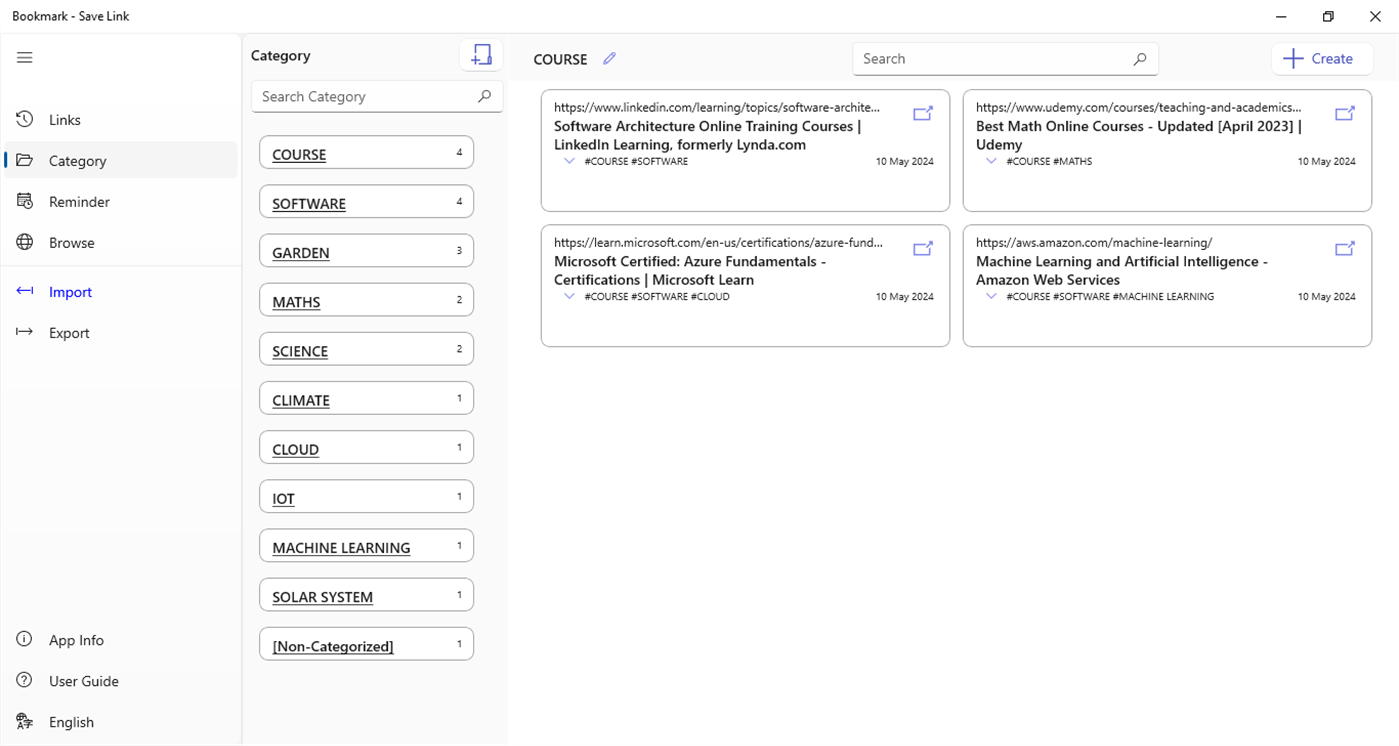Open the Amazon machine learning link externally
The image size is (1399, 746).
click(1345, 248)
